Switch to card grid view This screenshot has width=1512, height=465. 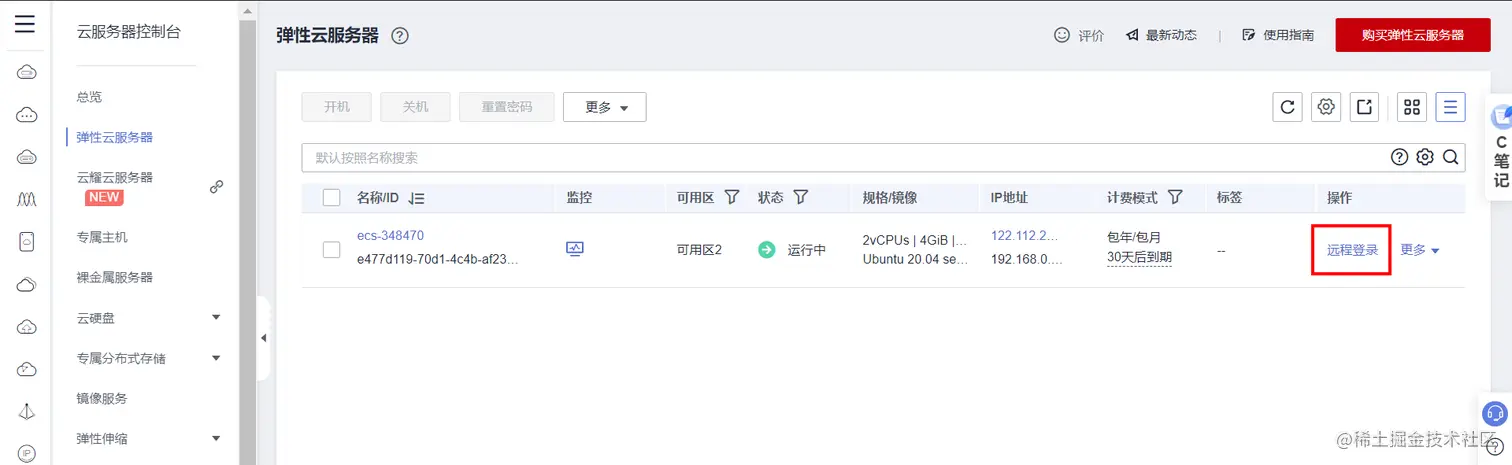(x=1412, y=107)
